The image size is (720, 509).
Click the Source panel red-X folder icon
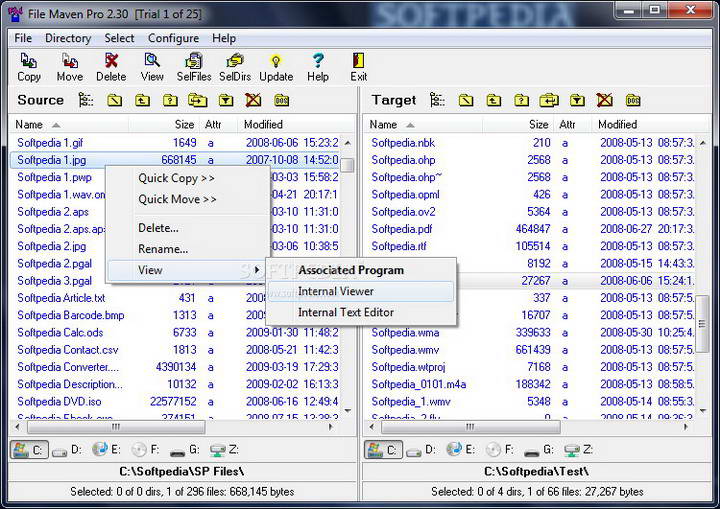click(253, 100)
